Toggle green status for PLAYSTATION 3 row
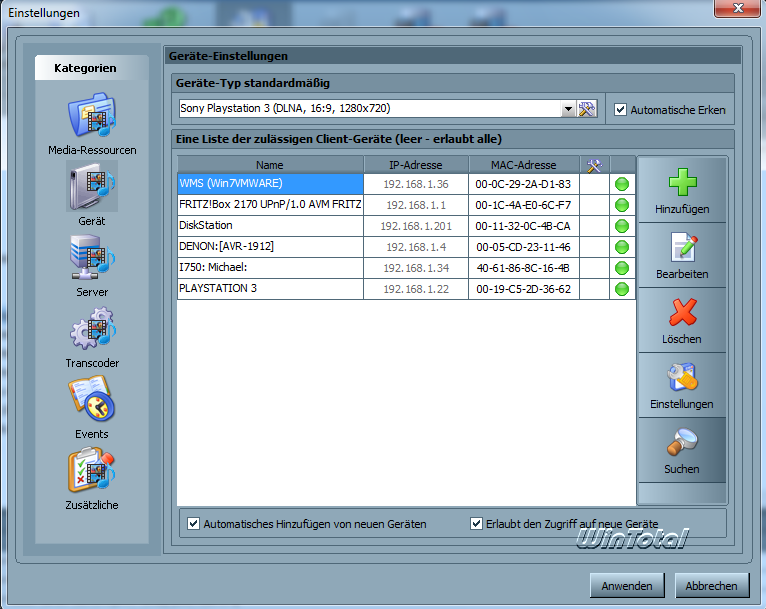Screen dimensions: 766x609 [622, 289]
